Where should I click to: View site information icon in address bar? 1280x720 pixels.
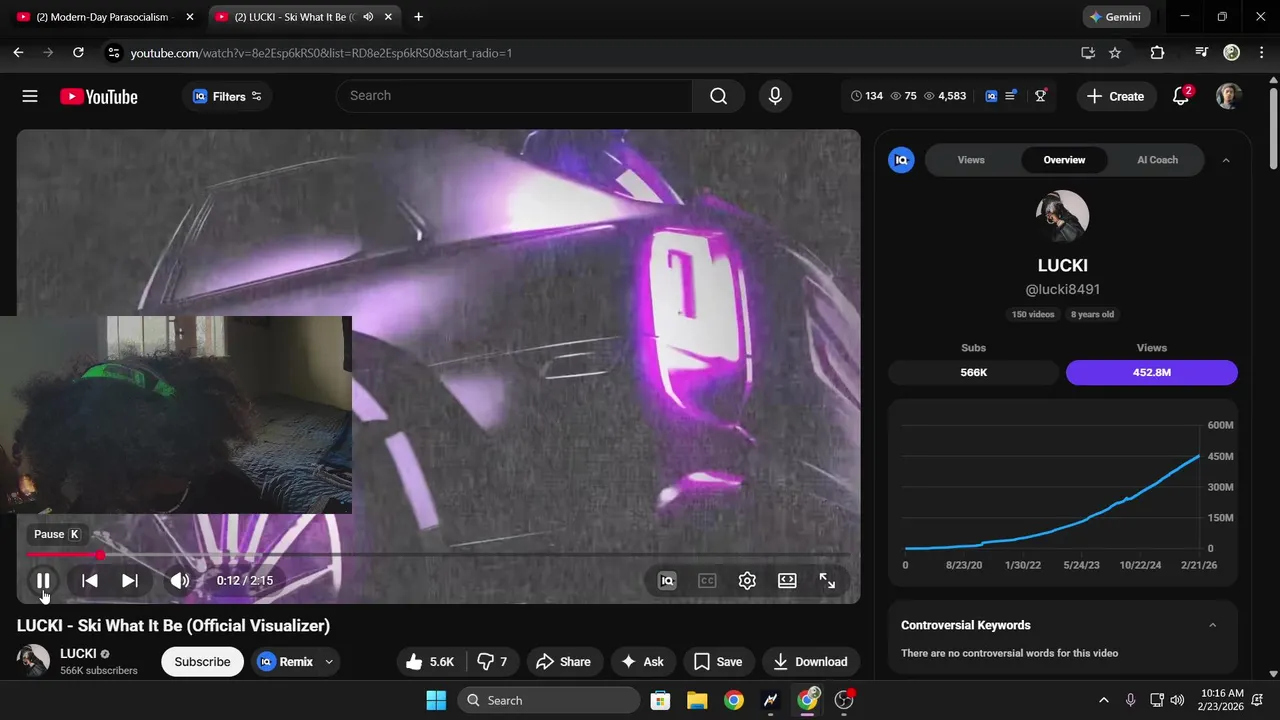coord(113,53)
